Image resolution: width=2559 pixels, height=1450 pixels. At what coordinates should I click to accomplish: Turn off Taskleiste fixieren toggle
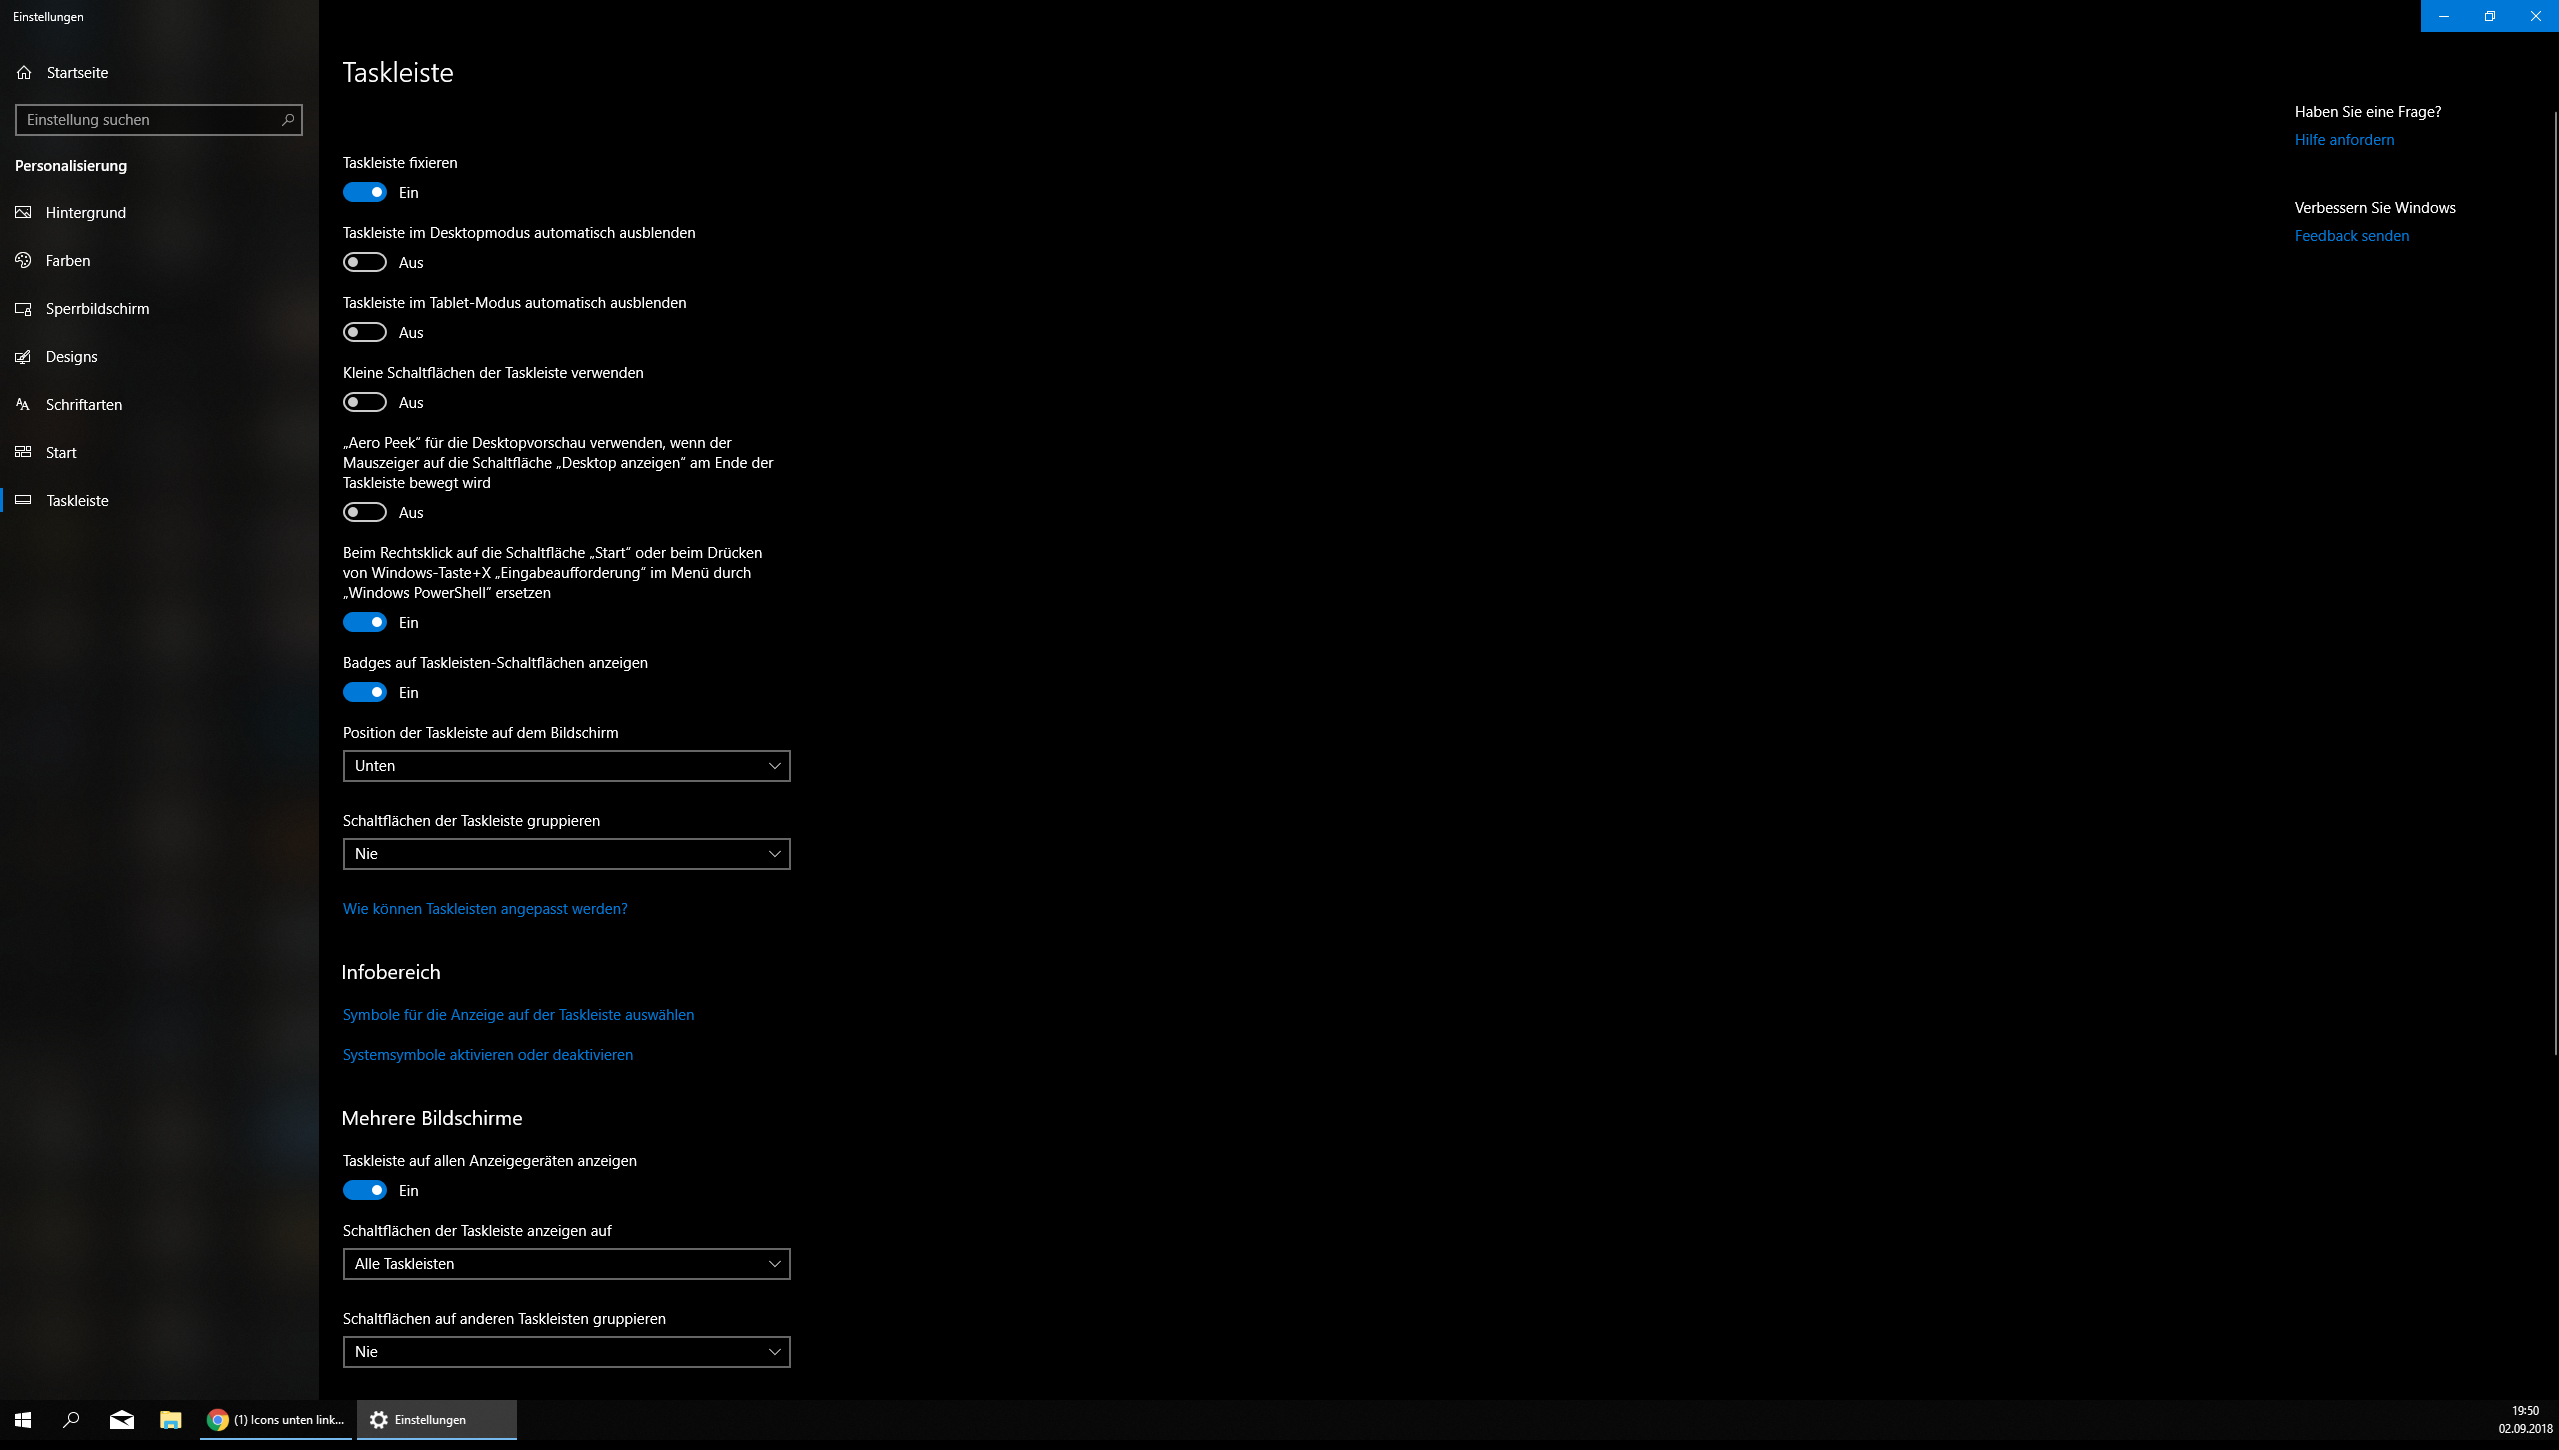(x=365, y=192)
